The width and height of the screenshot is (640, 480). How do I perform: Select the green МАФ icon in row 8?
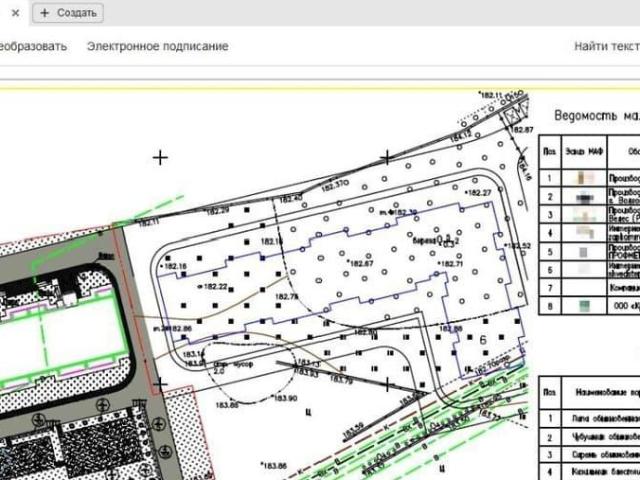pos(584,306)
